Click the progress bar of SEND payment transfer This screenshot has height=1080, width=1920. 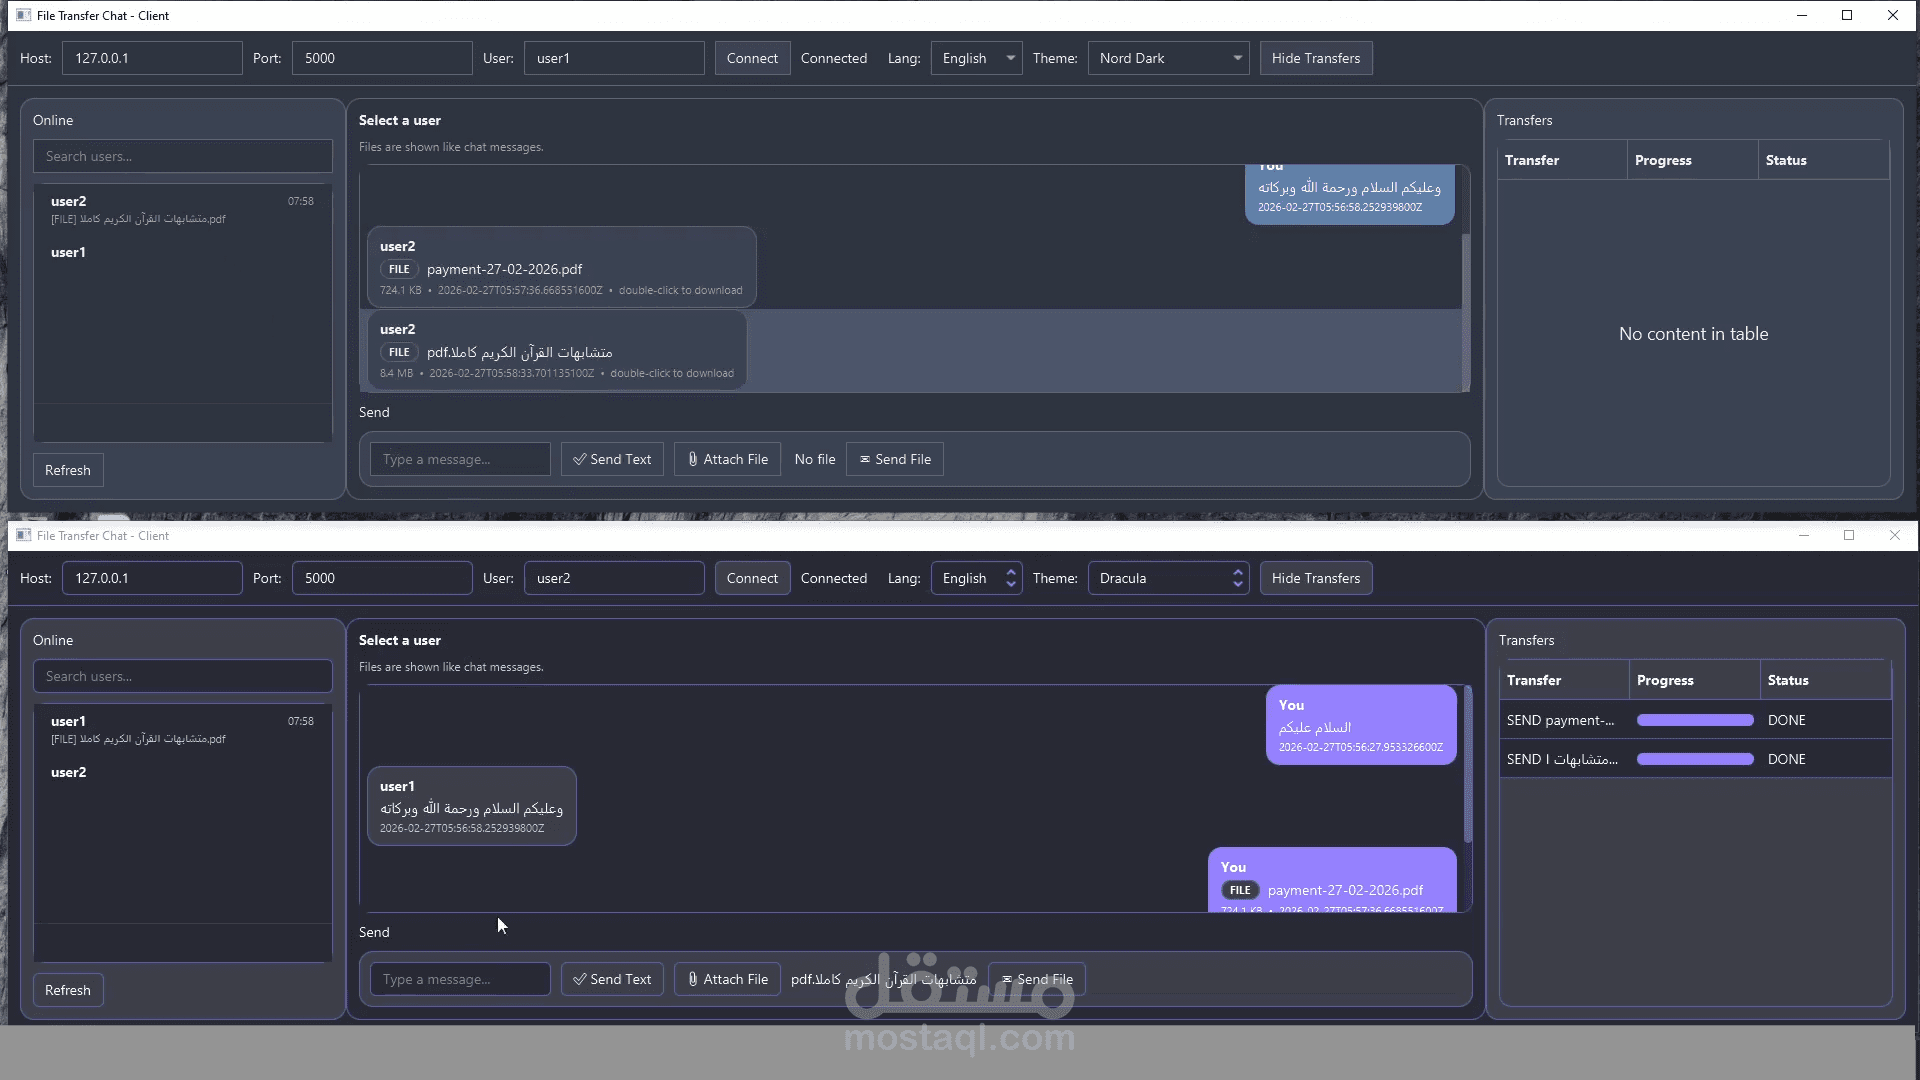(x=1694, y=720)
